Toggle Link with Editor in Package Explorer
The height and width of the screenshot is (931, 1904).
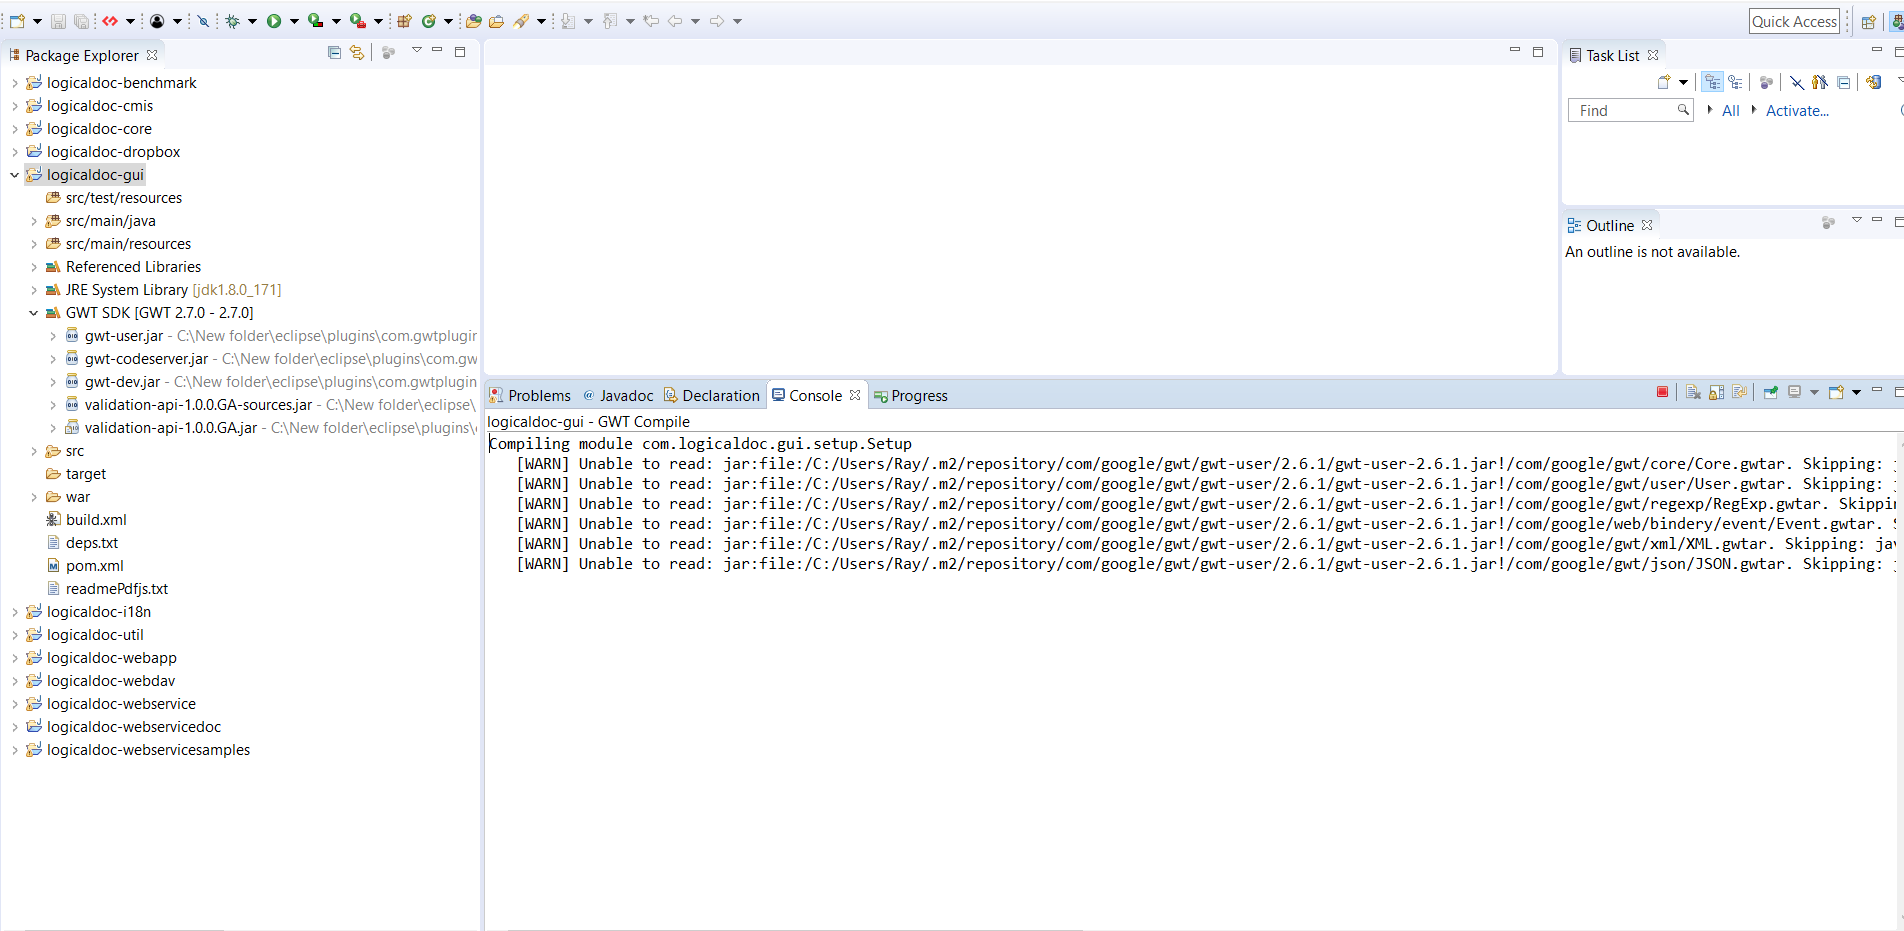tap(357, 52)
